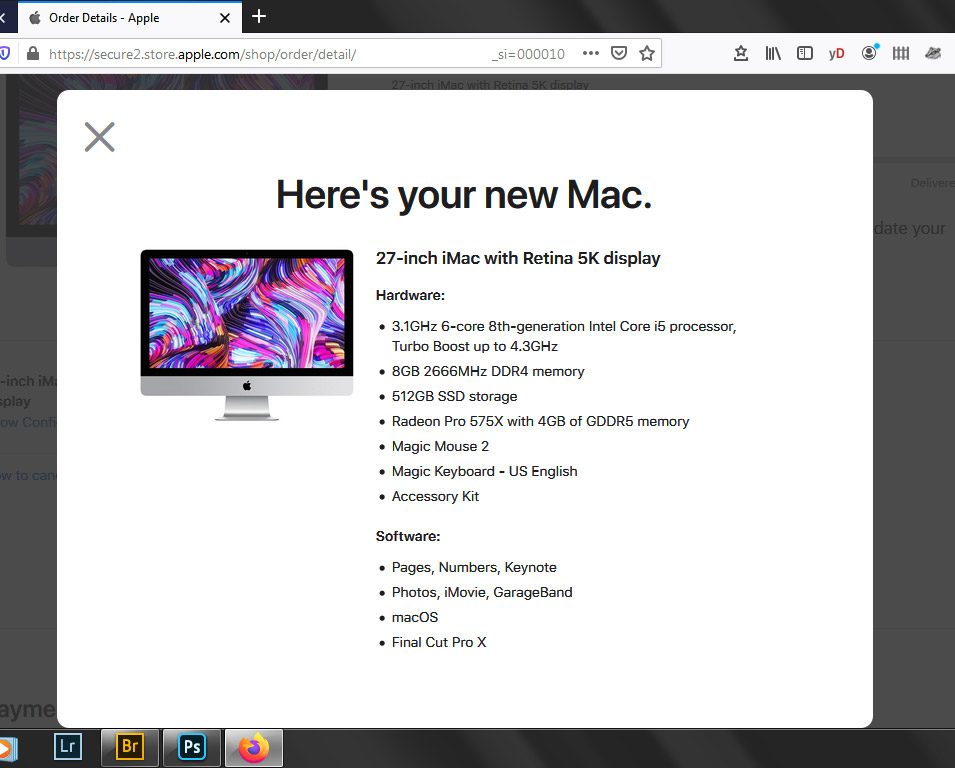Click the 'Here's your new Mac.' title
Screen dimensions: 955x768
coord(464,196)
